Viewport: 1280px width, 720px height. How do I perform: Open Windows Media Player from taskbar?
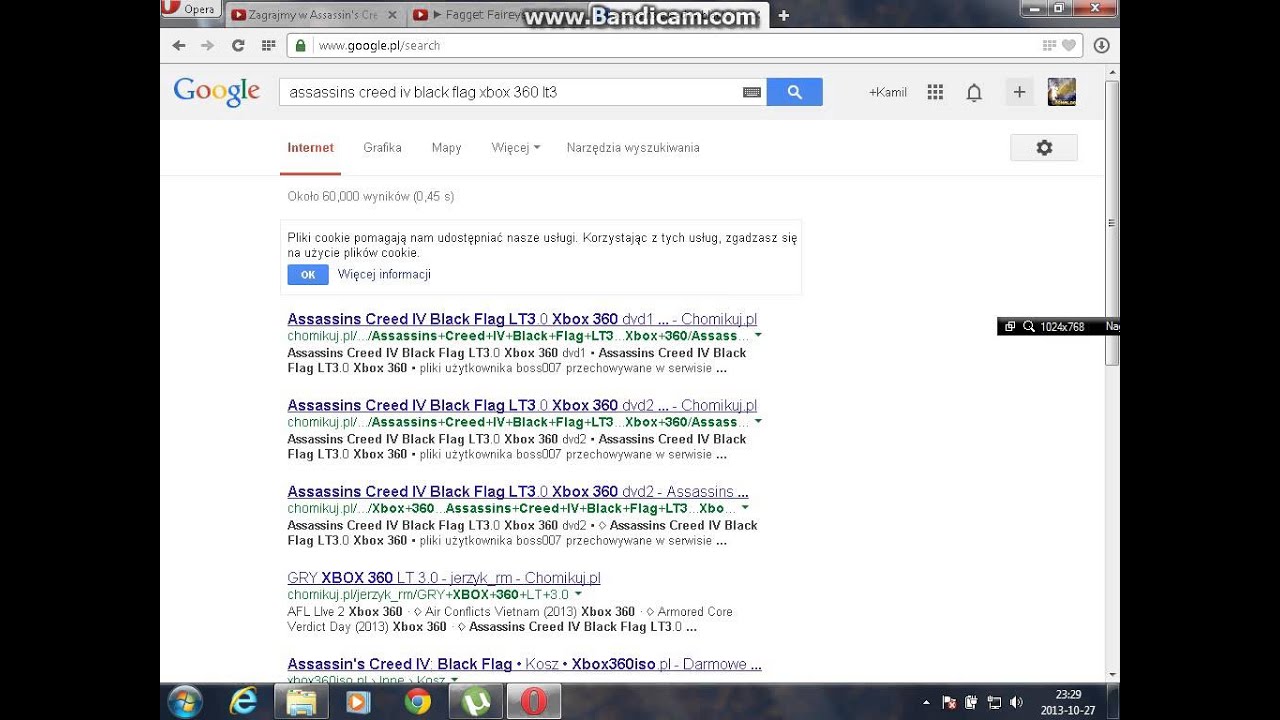[358, 702]
